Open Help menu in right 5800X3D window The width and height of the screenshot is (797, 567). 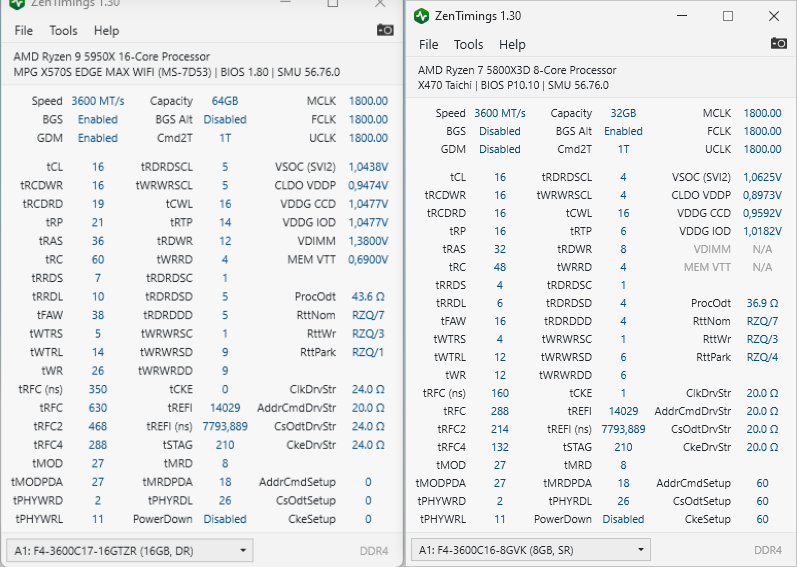pyautogui.click(x=512, y=44)
